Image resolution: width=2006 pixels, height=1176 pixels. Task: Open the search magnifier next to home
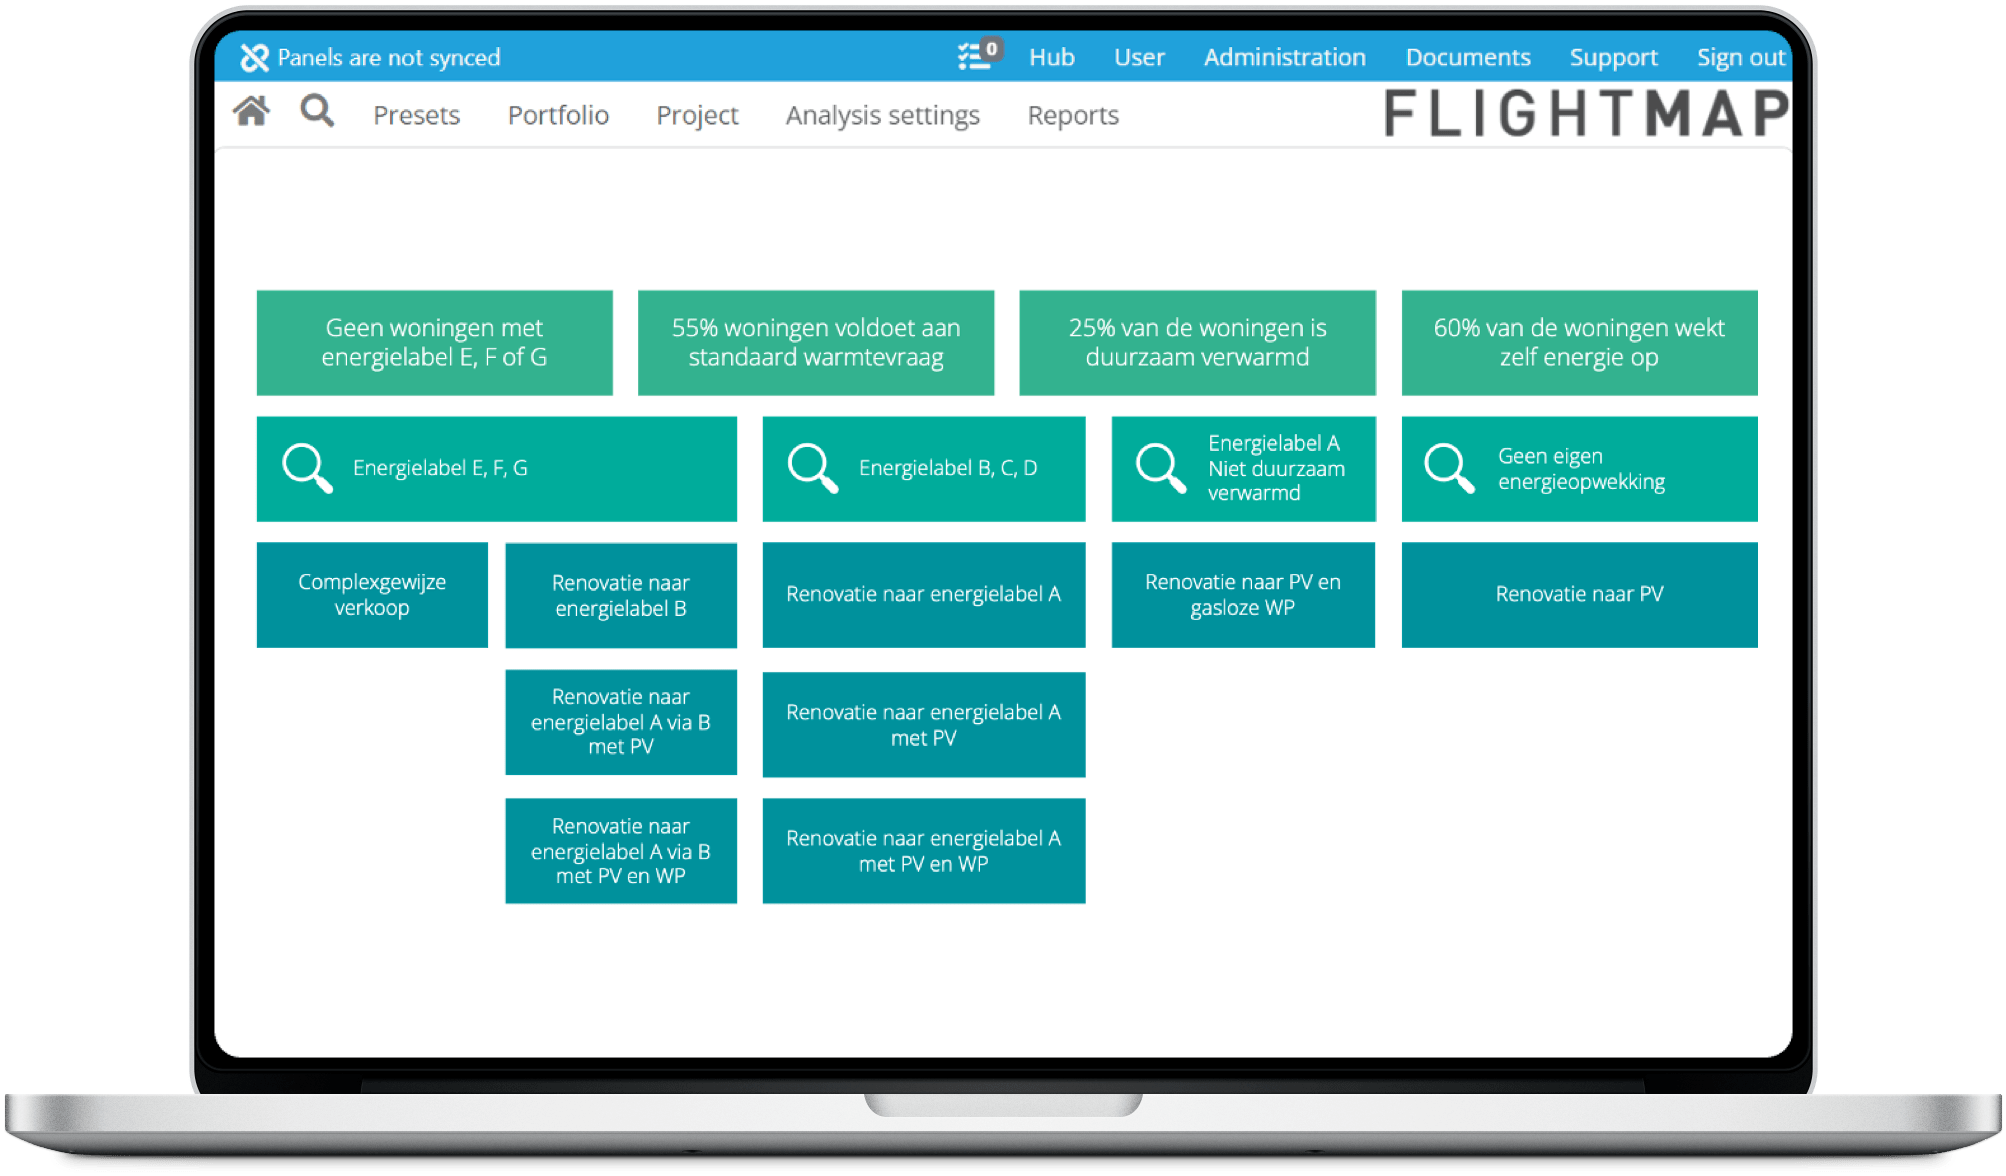(318, 113)
